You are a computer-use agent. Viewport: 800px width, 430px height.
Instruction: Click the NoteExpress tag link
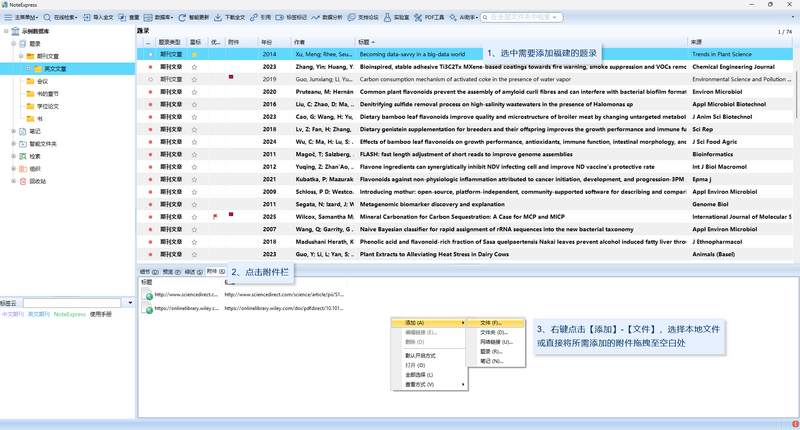pyautogui.click(x=70, y=314)
